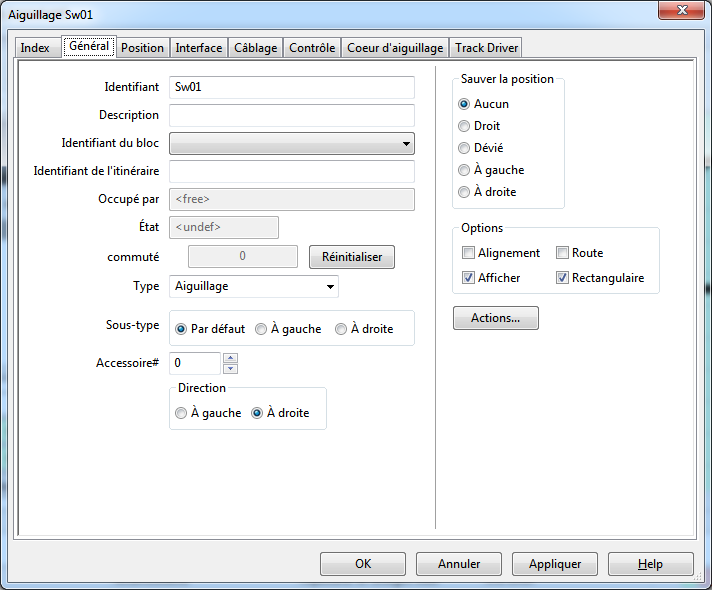Decrease the Accessoire# value with down arrow

click(231, 368)
